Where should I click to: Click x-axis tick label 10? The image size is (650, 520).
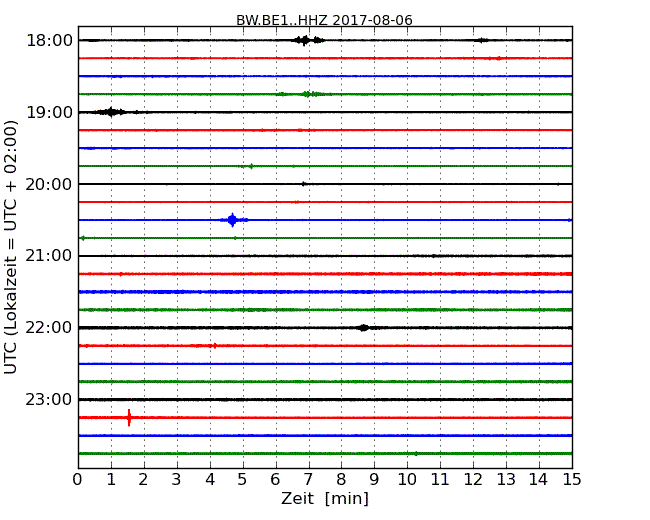(x=407, y=479)
